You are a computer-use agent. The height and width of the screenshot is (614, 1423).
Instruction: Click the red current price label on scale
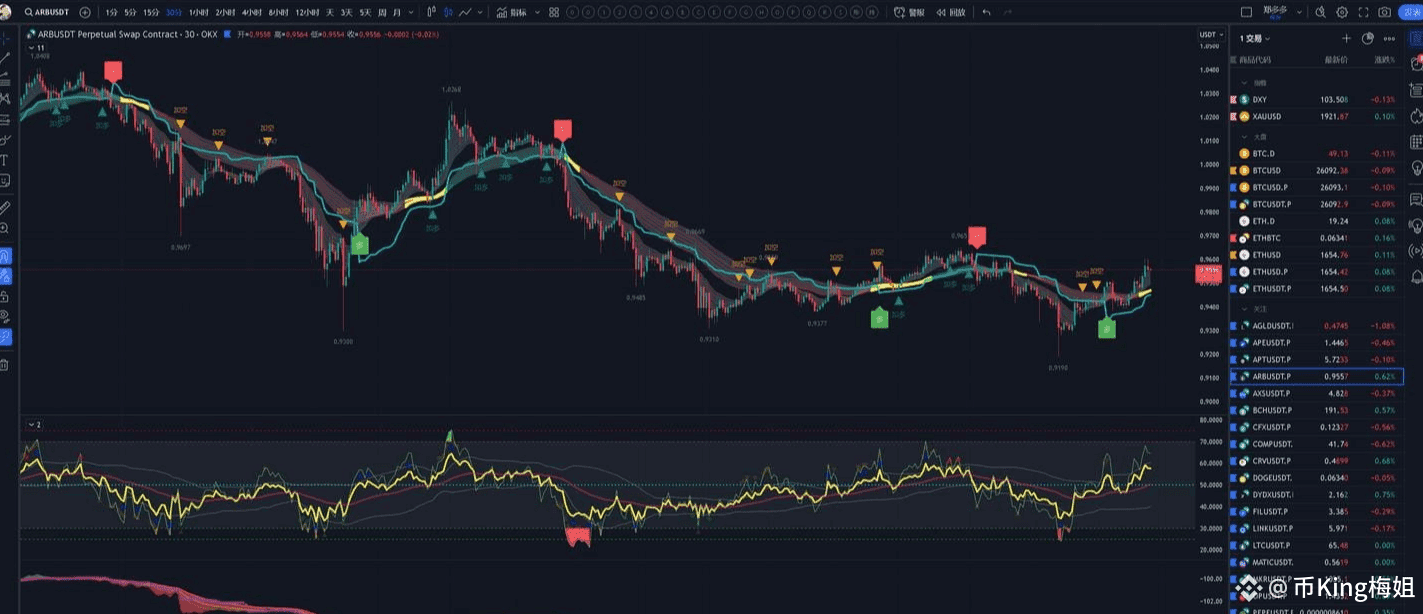(1210, 276)
